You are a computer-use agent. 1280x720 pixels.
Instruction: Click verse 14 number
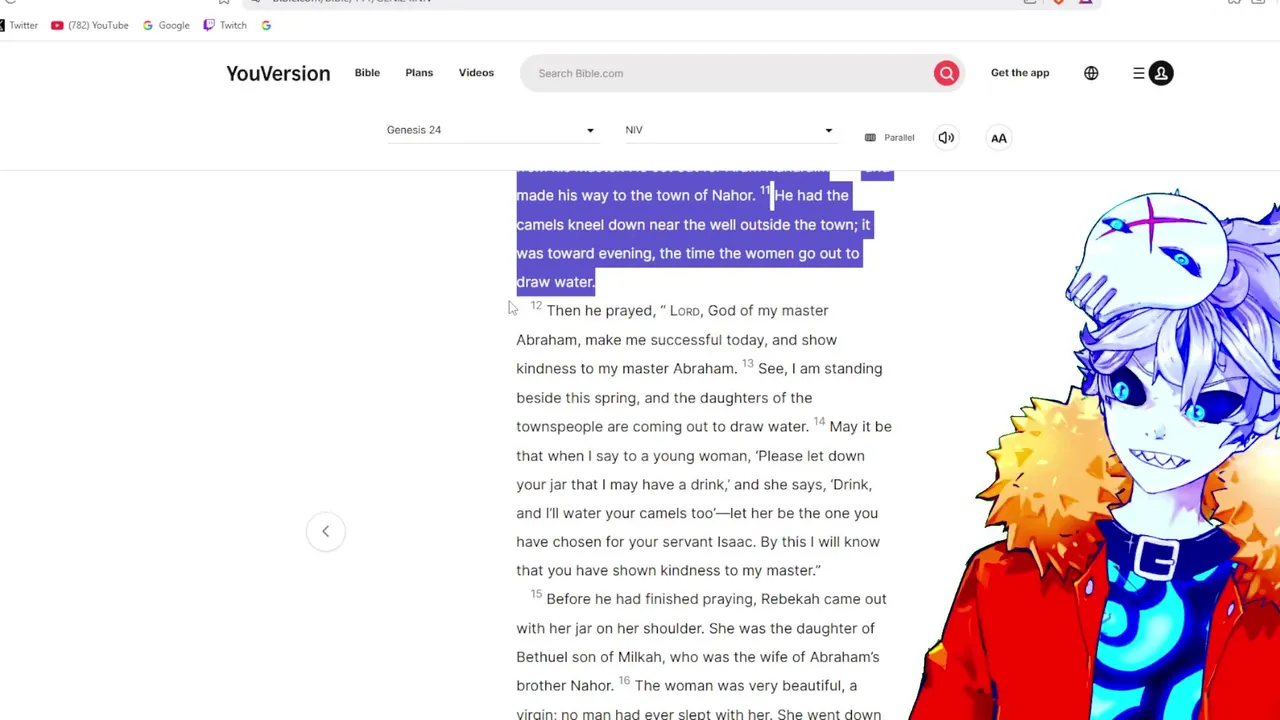click(x=819, y=422)
